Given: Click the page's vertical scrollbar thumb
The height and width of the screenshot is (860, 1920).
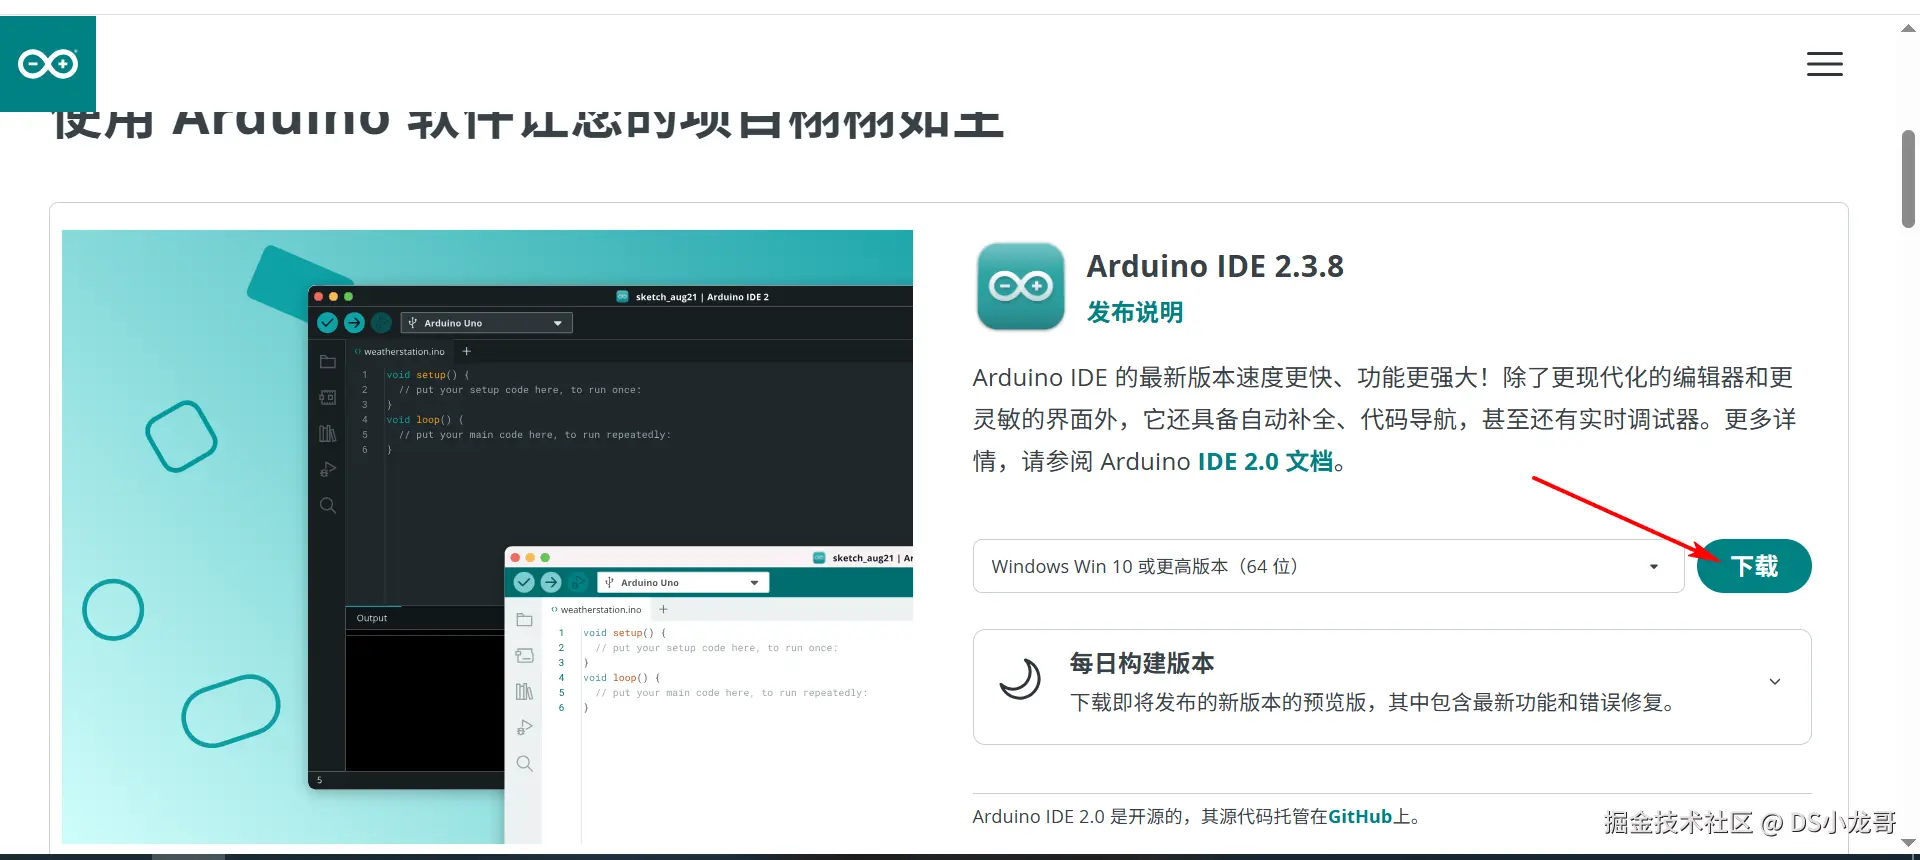Looking at the screenshot, I should pyautogui.click(x=1908, y=179).
